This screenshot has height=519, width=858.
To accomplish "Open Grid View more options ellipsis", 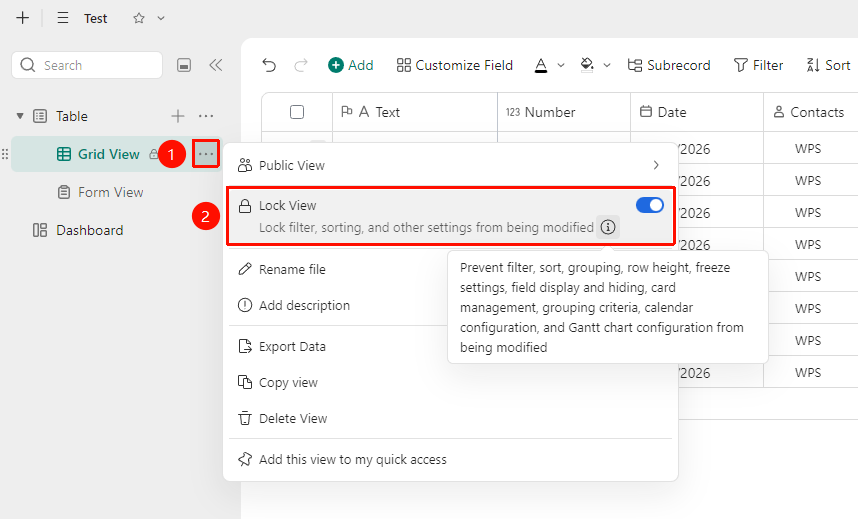I will (206, 154).
